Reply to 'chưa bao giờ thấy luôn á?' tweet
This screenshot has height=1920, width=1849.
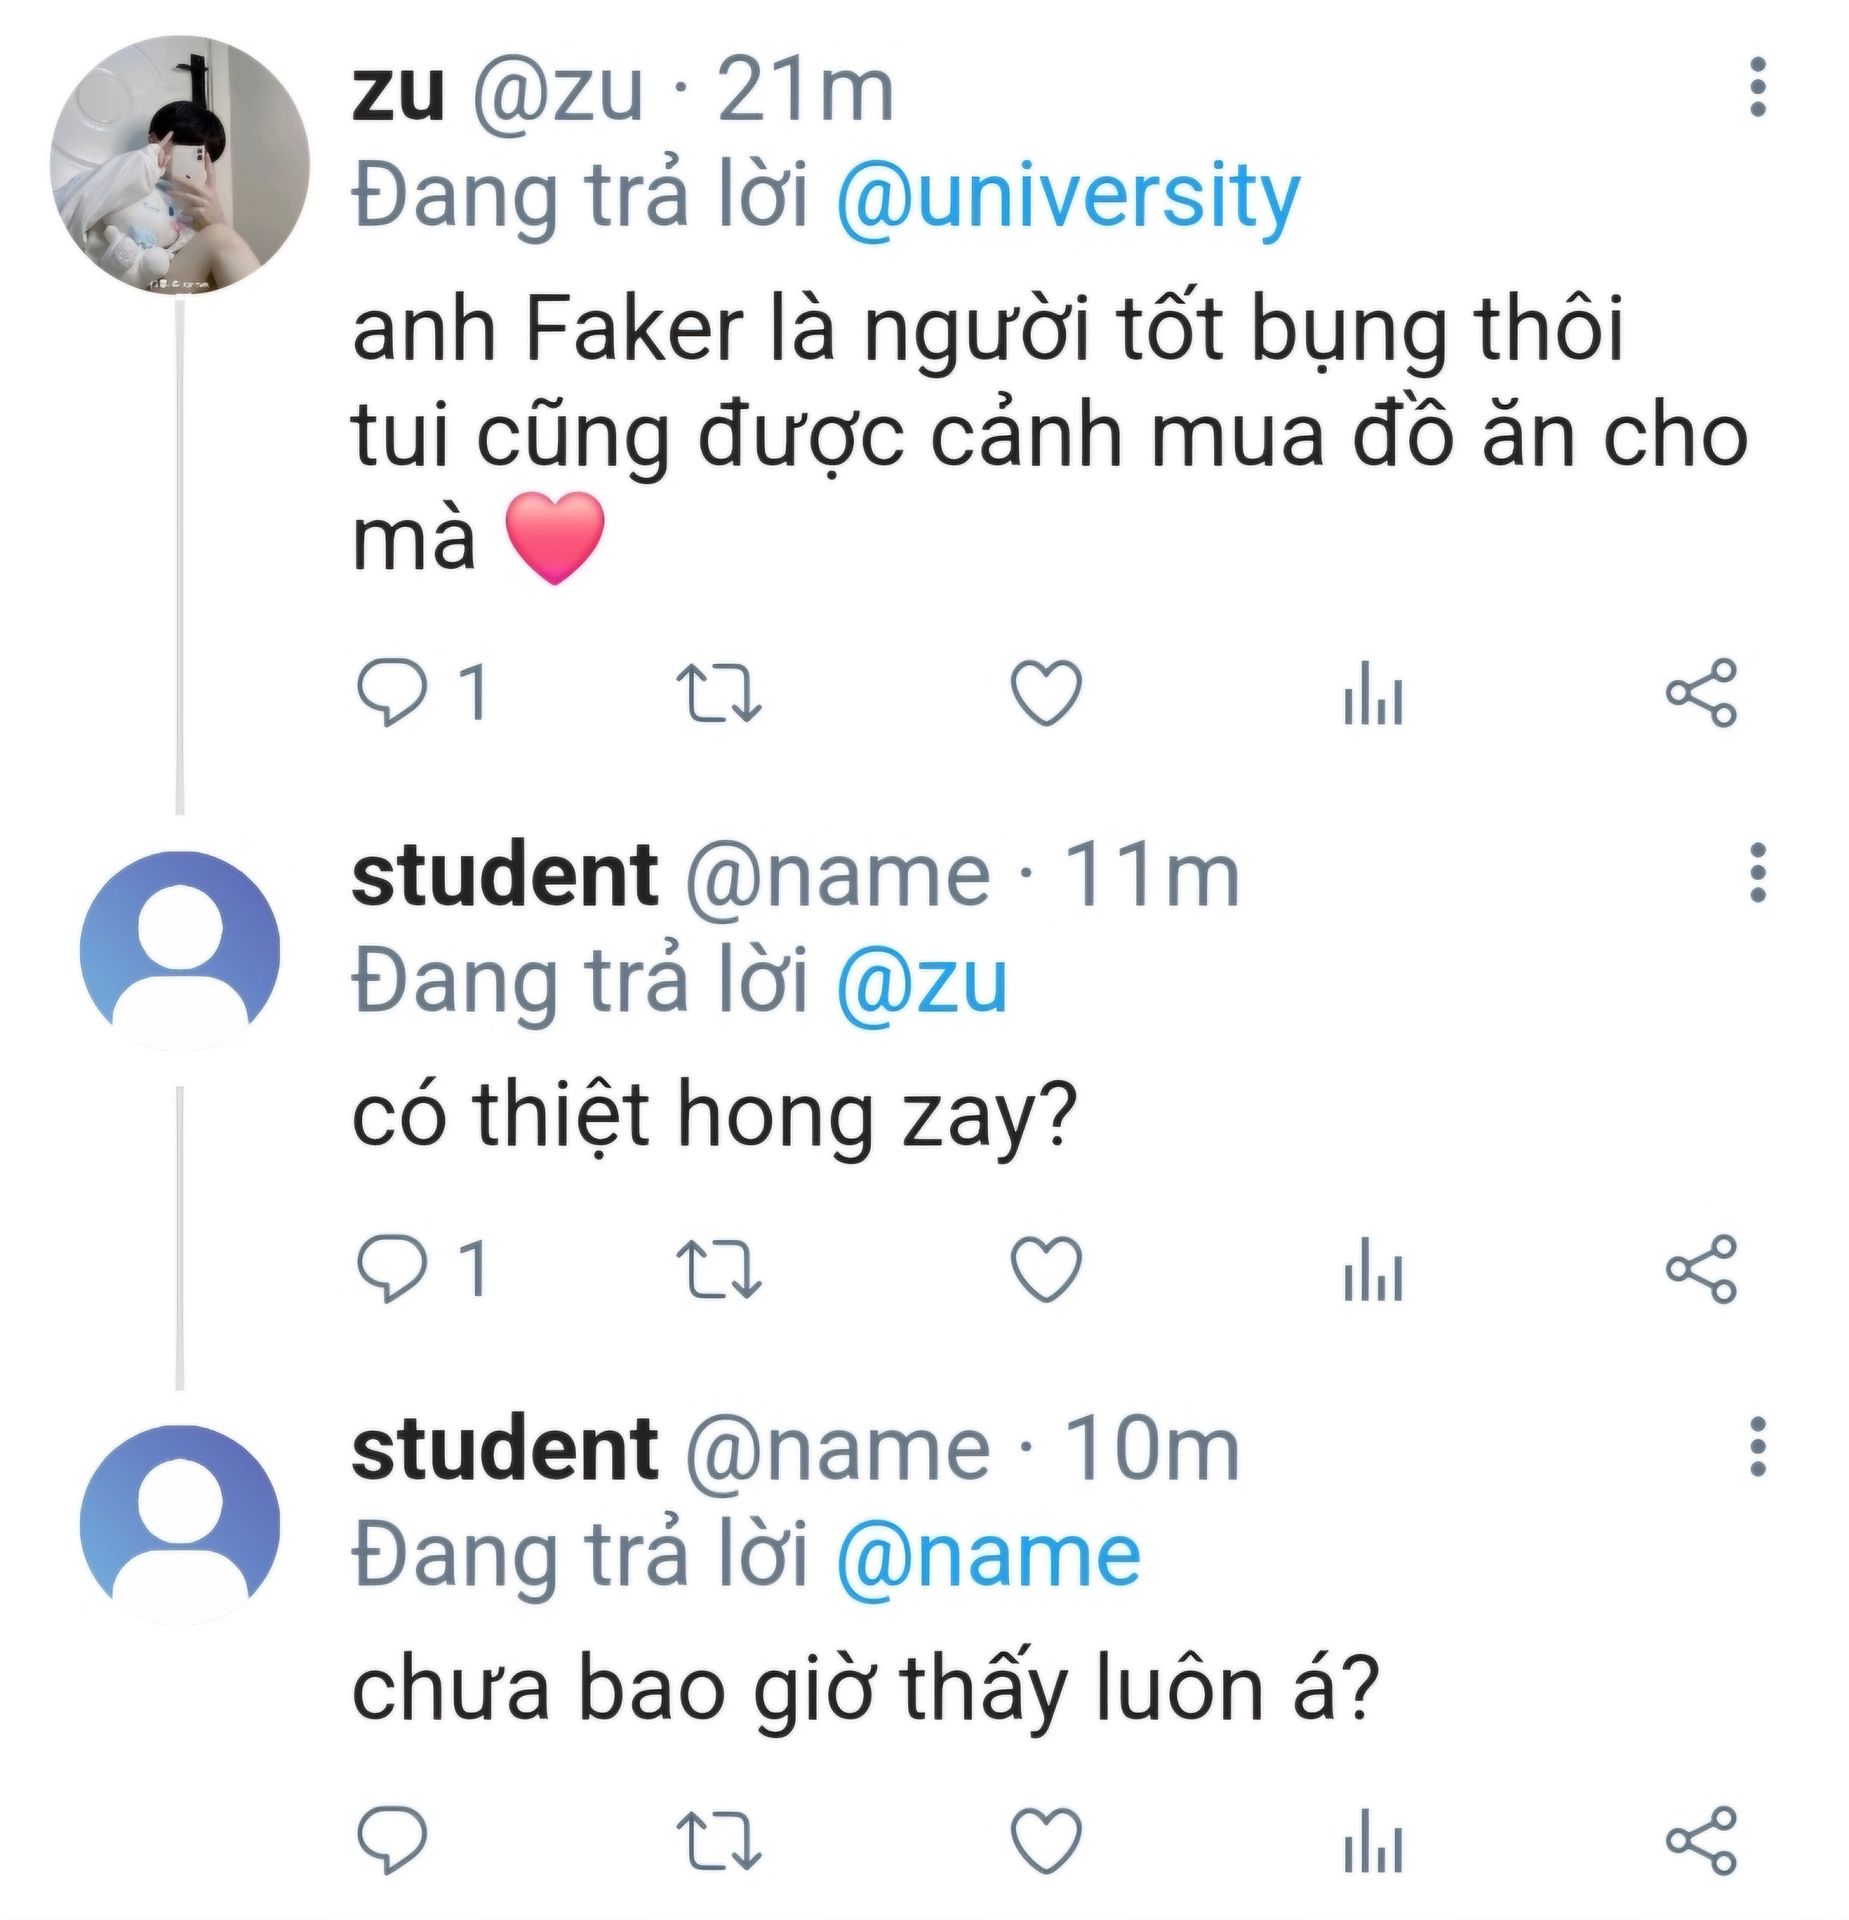392,1841
